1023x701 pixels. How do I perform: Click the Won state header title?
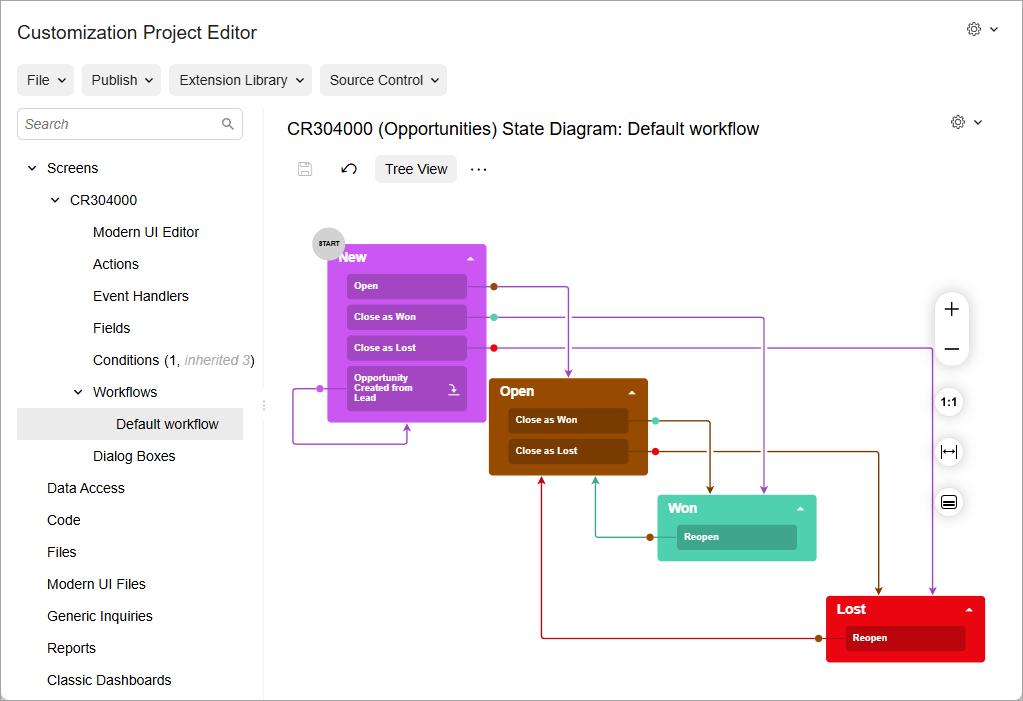tap(682, 508)
